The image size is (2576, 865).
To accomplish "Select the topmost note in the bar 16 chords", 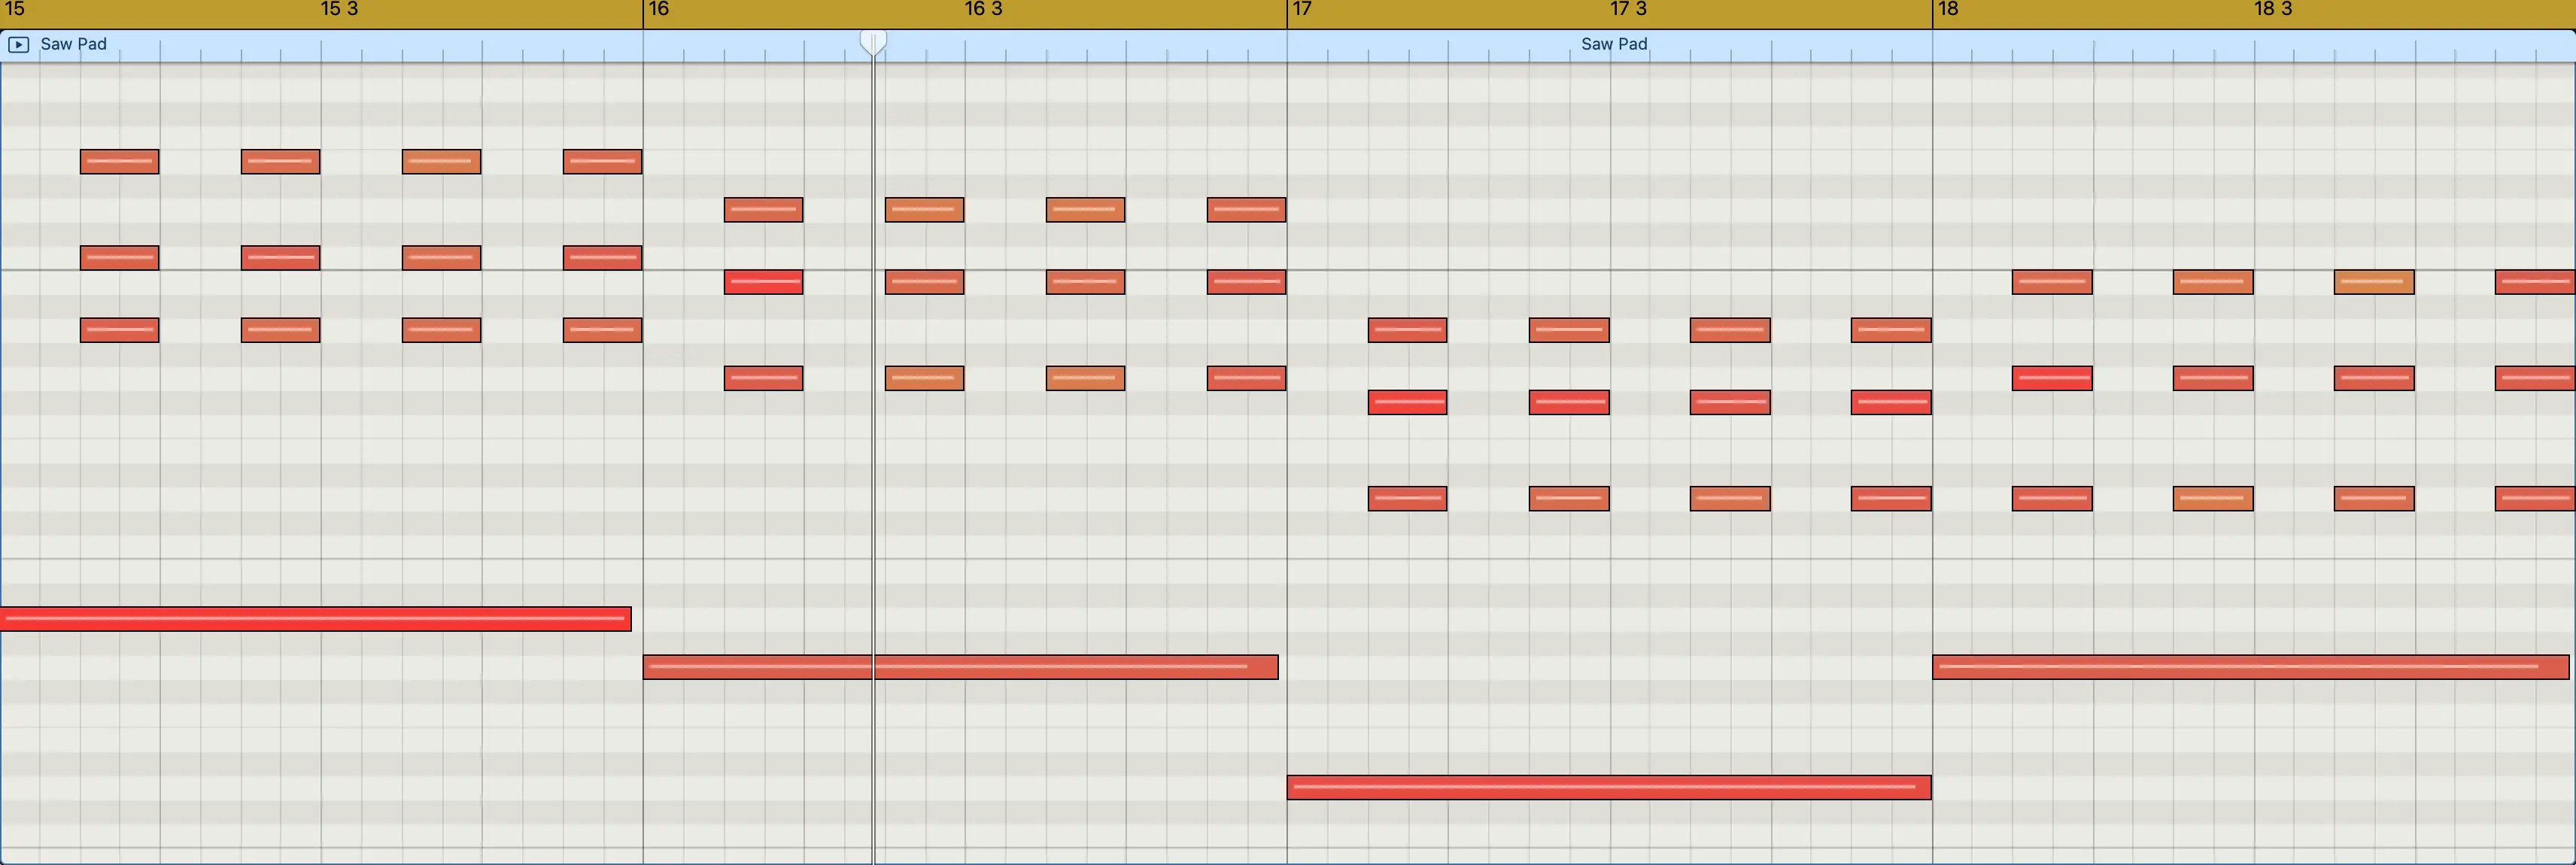I will (763, 210).
